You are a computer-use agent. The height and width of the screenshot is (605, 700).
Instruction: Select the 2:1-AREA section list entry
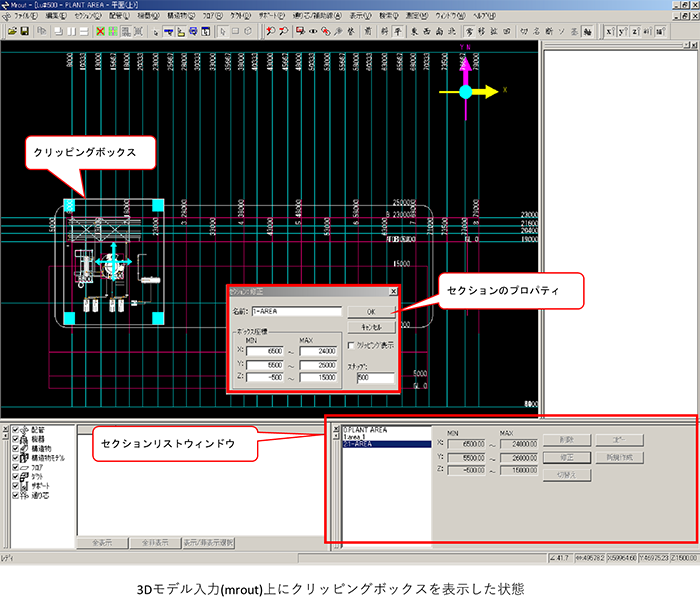[x=369, y=443]
